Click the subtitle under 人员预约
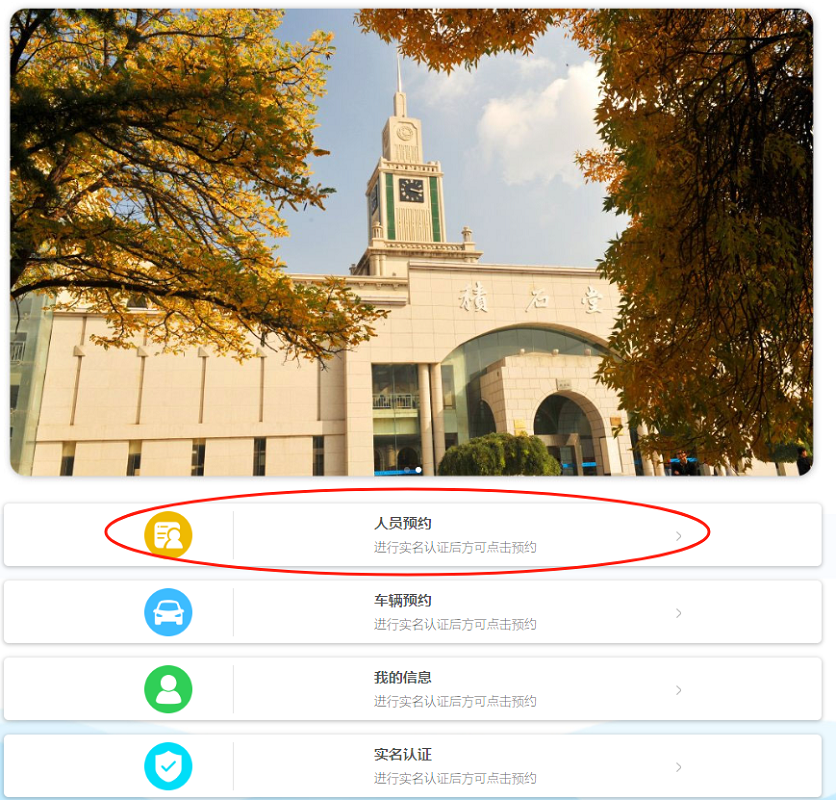This screenshot has width=836, height=800. coord(455,547)
